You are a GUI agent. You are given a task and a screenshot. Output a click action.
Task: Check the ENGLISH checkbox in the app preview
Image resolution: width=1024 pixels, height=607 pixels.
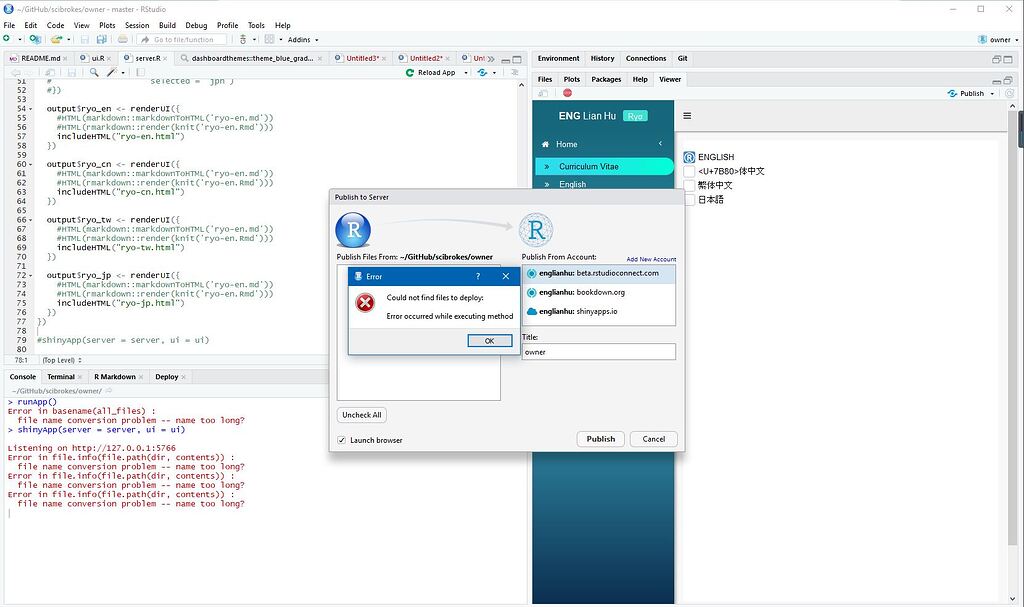688,156
